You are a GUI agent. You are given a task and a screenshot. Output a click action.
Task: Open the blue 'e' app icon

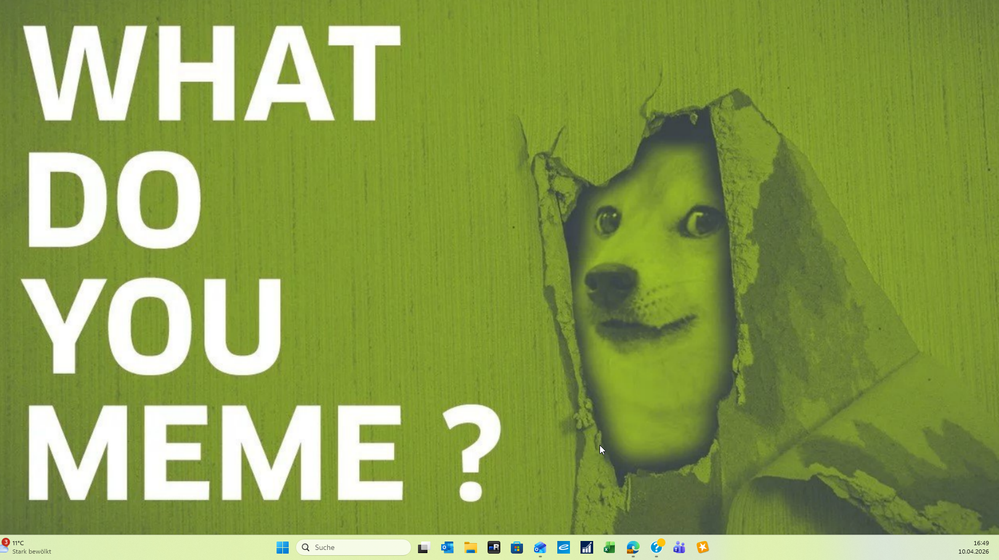point(563,547)
